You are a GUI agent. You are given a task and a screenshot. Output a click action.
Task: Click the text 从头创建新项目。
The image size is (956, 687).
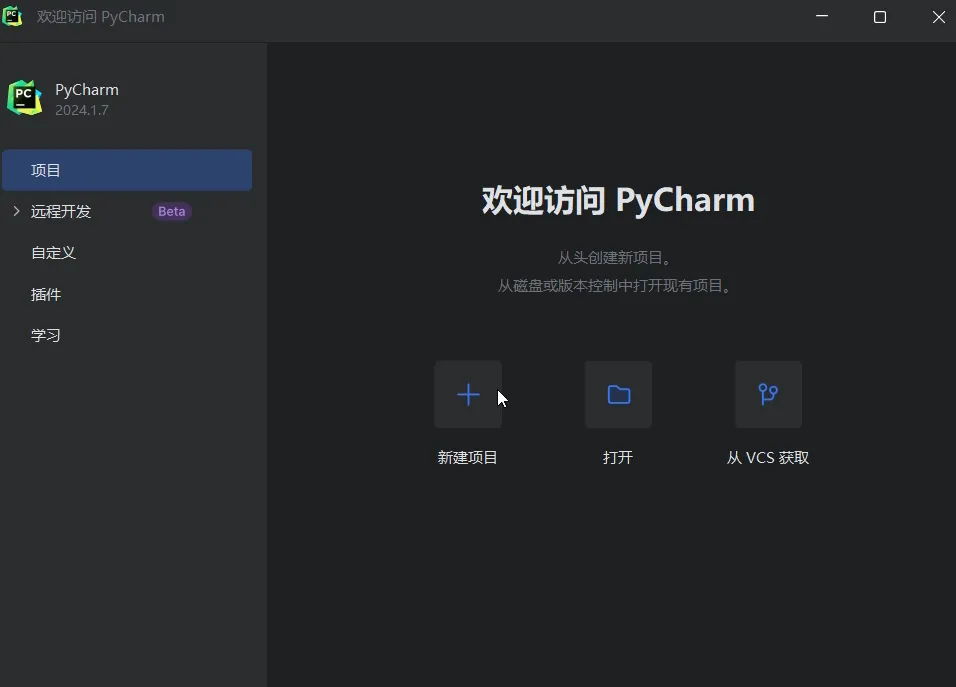click(615, 258)
